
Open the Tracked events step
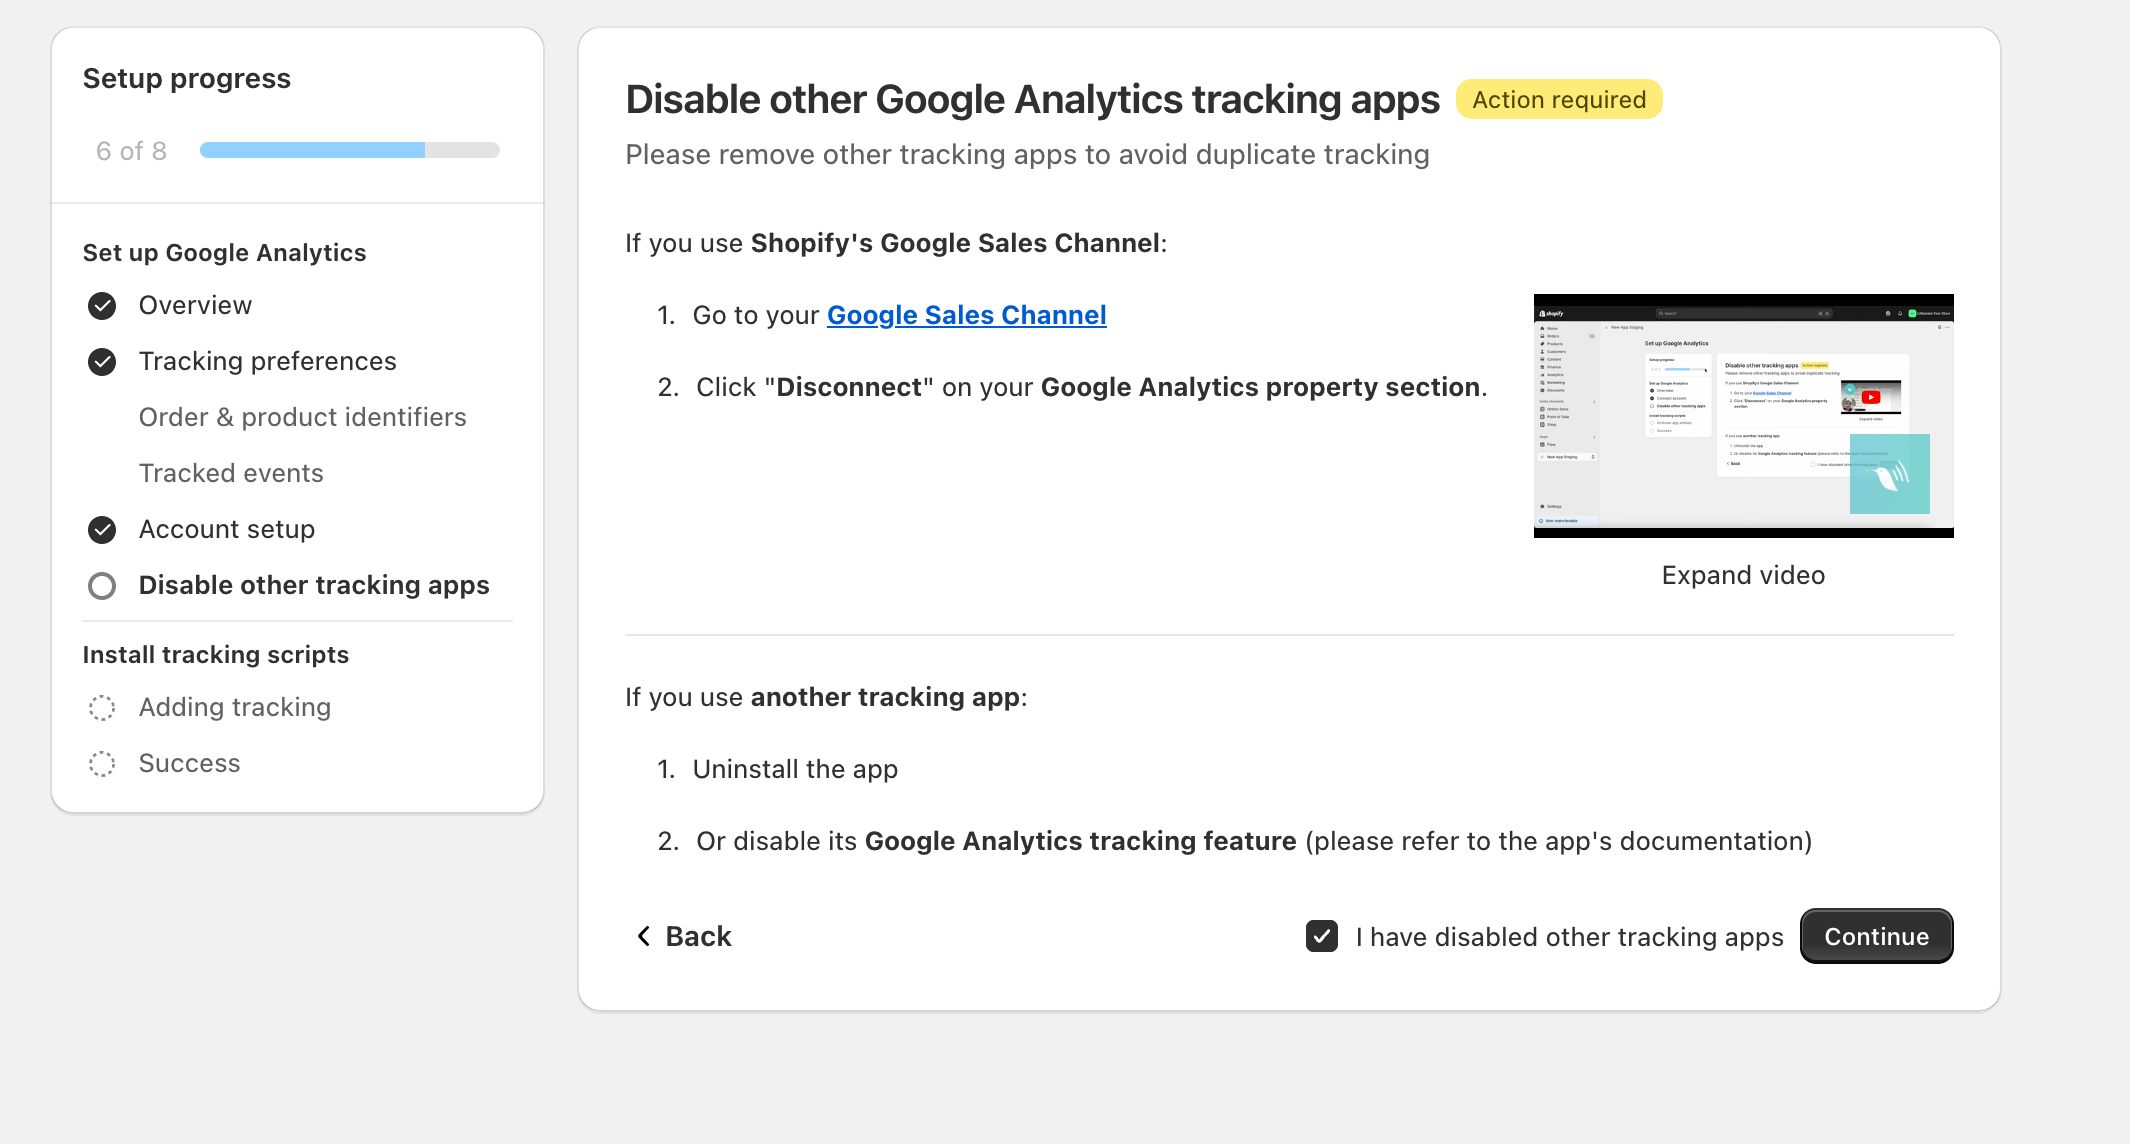coord(231,473)
